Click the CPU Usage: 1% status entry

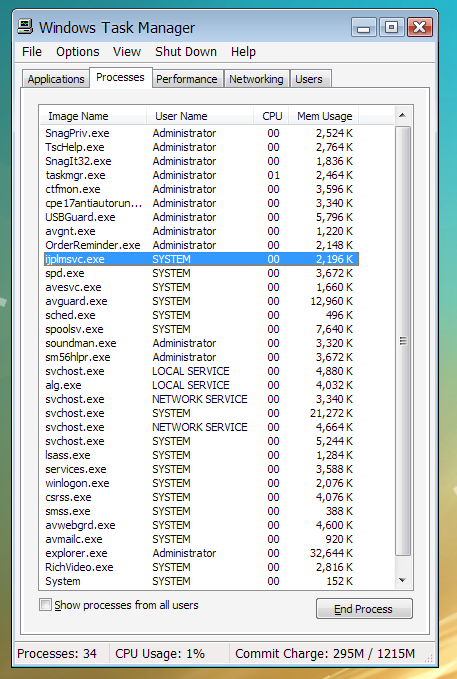pos(160,653)
